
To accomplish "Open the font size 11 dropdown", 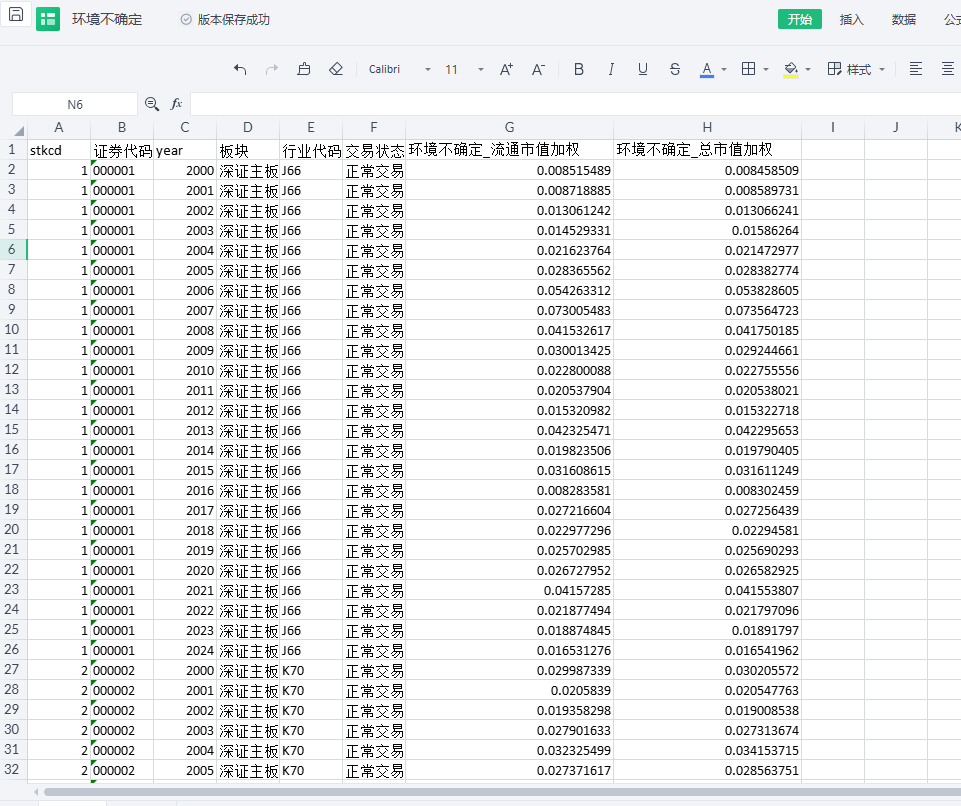I will point(481,70).
